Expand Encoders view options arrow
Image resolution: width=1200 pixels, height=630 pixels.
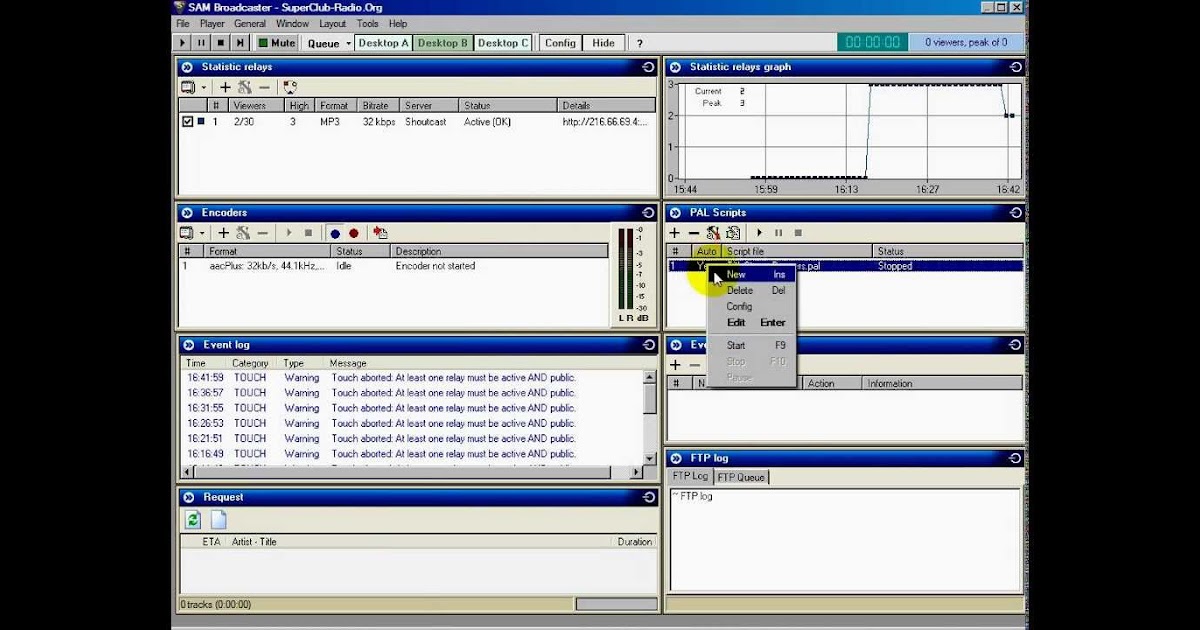[203, 233]
